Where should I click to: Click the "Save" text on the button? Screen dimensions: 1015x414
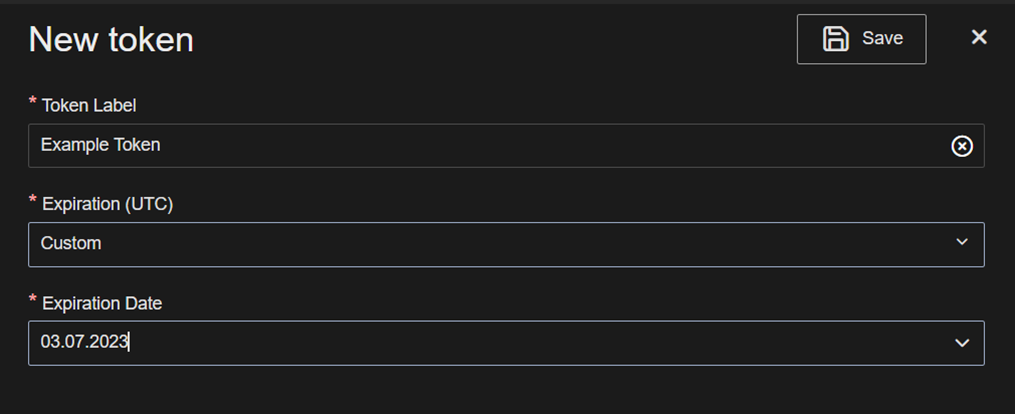tap(882, 39)
